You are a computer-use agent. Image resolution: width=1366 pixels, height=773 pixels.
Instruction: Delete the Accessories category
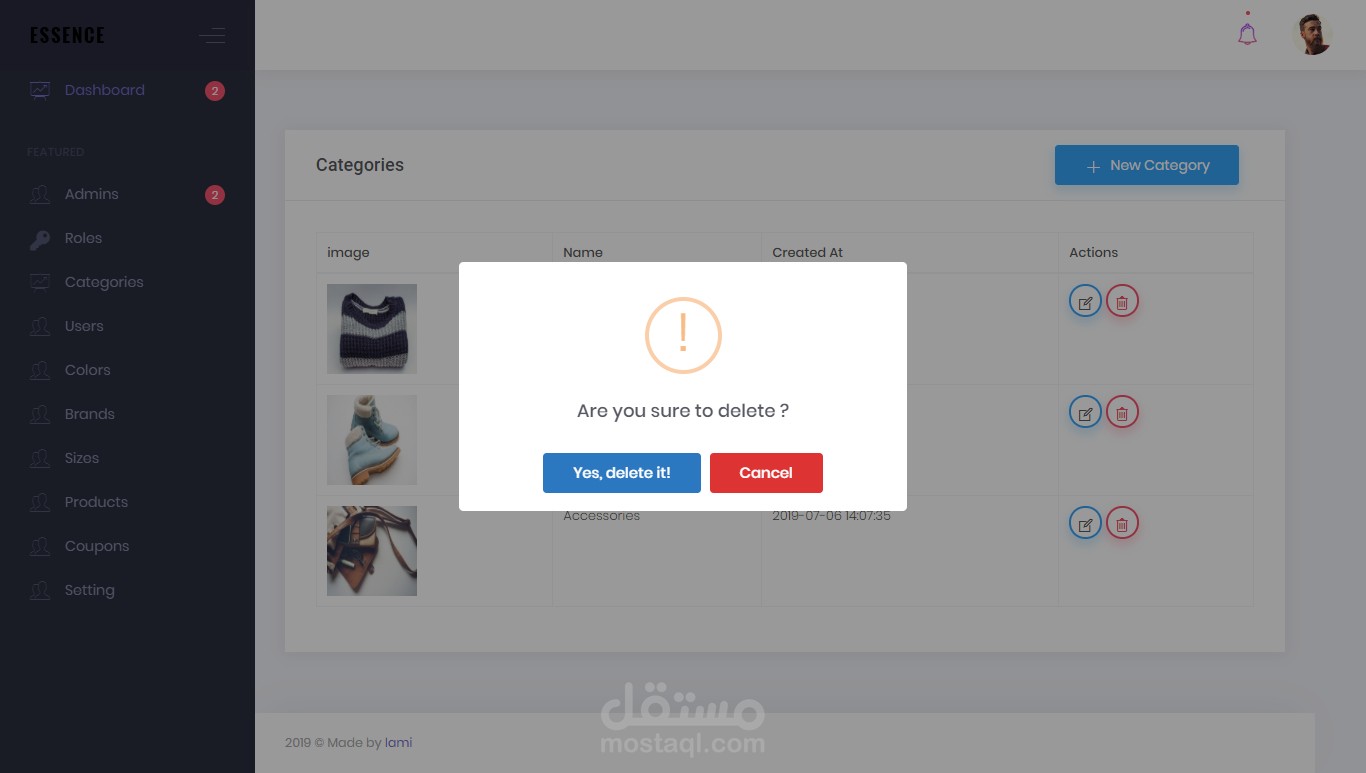(1122, 523)
